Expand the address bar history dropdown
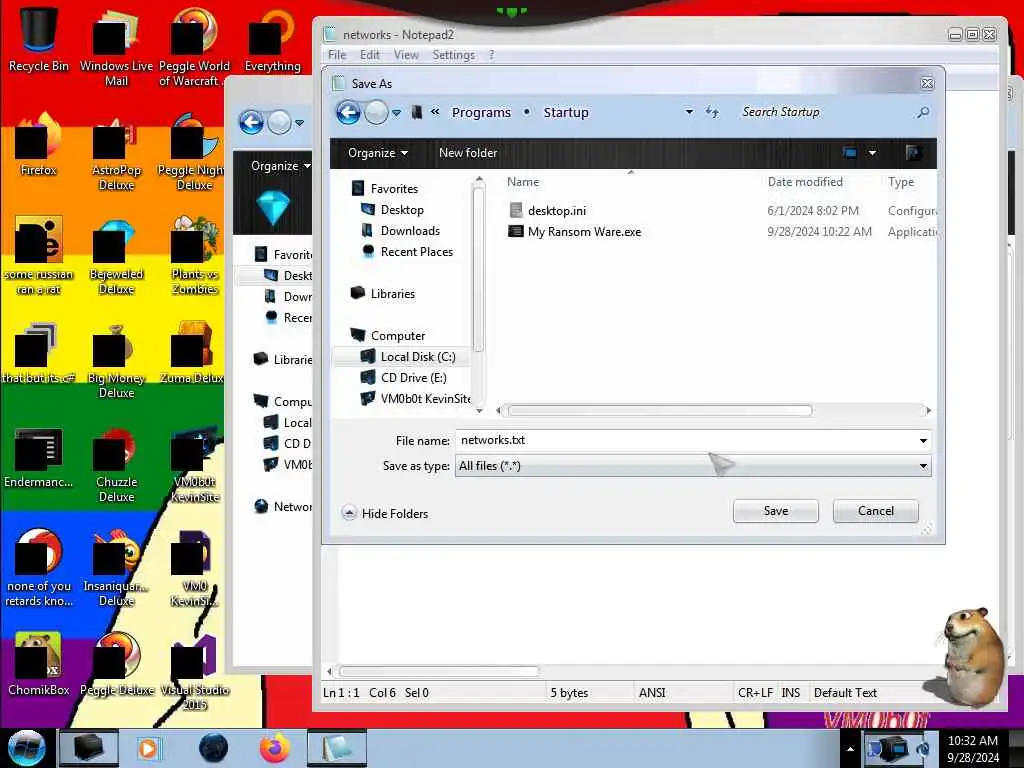Viewport: 1024px width, 768px height. pos(689,112)
